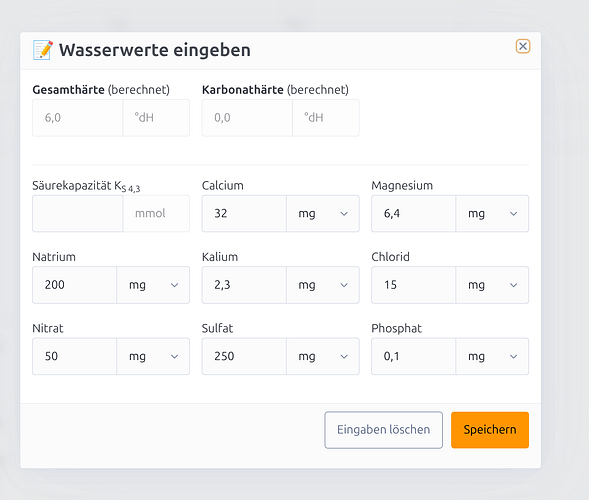Open the Nitrat unit selector
The image size is (589, 500).
coord(153,356)
